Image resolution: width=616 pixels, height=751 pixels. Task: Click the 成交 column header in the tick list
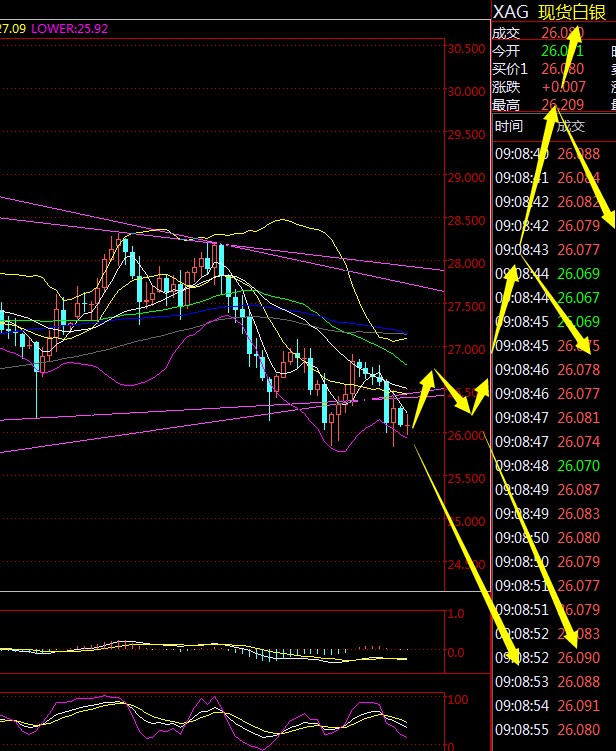[x=570, y=126]
